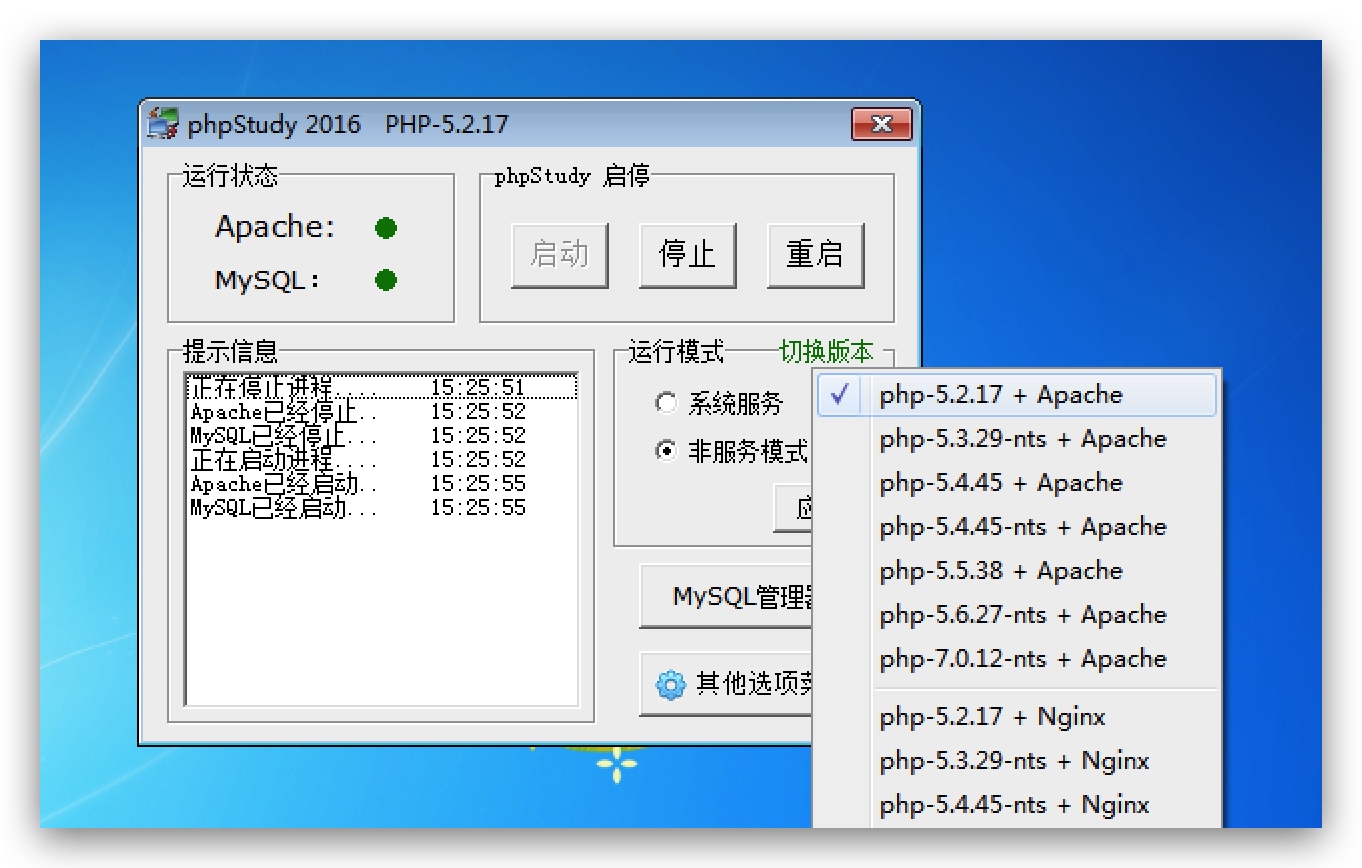
Task: Click the Apache: status label
Action: [275, 228]
